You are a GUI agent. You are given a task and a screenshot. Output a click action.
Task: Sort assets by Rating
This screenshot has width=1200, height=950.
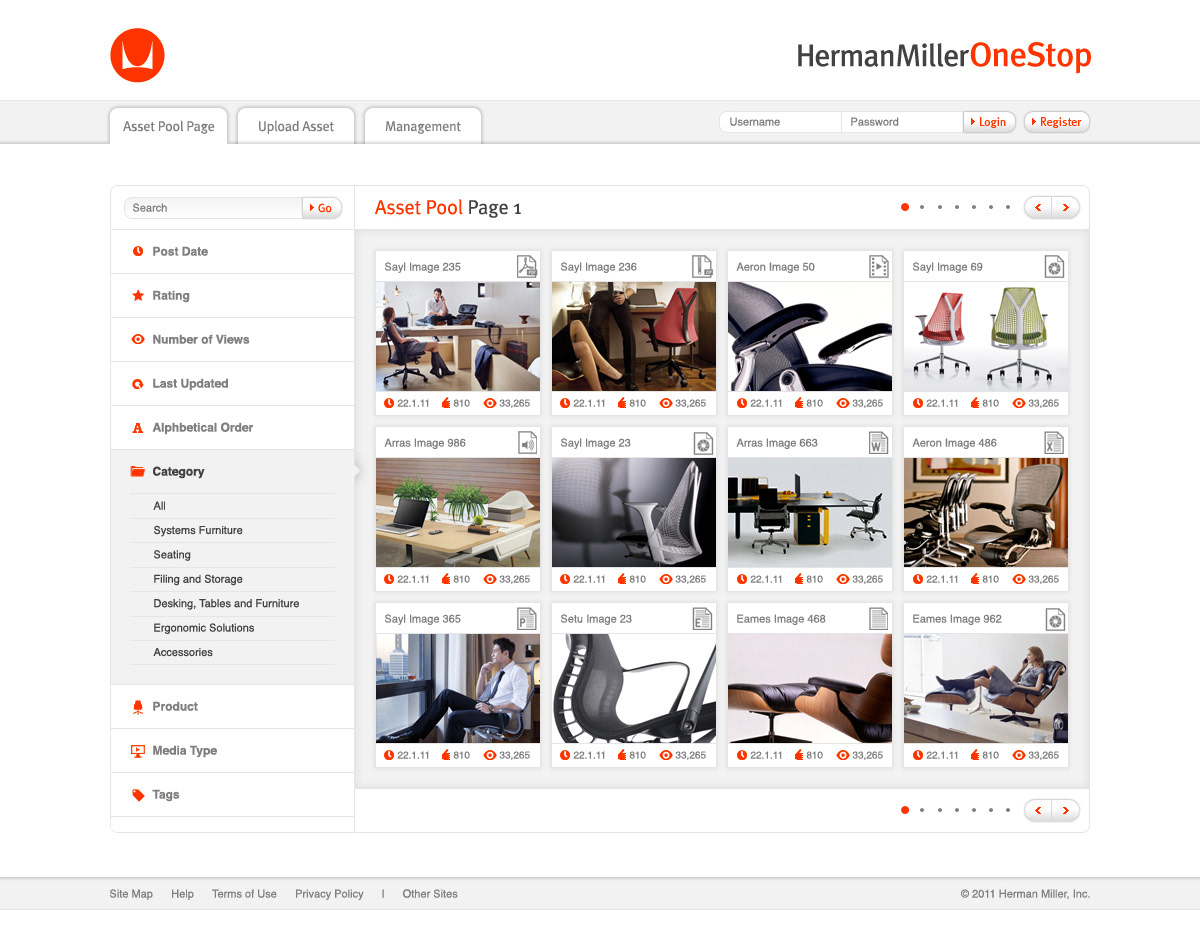pos(232,295)
